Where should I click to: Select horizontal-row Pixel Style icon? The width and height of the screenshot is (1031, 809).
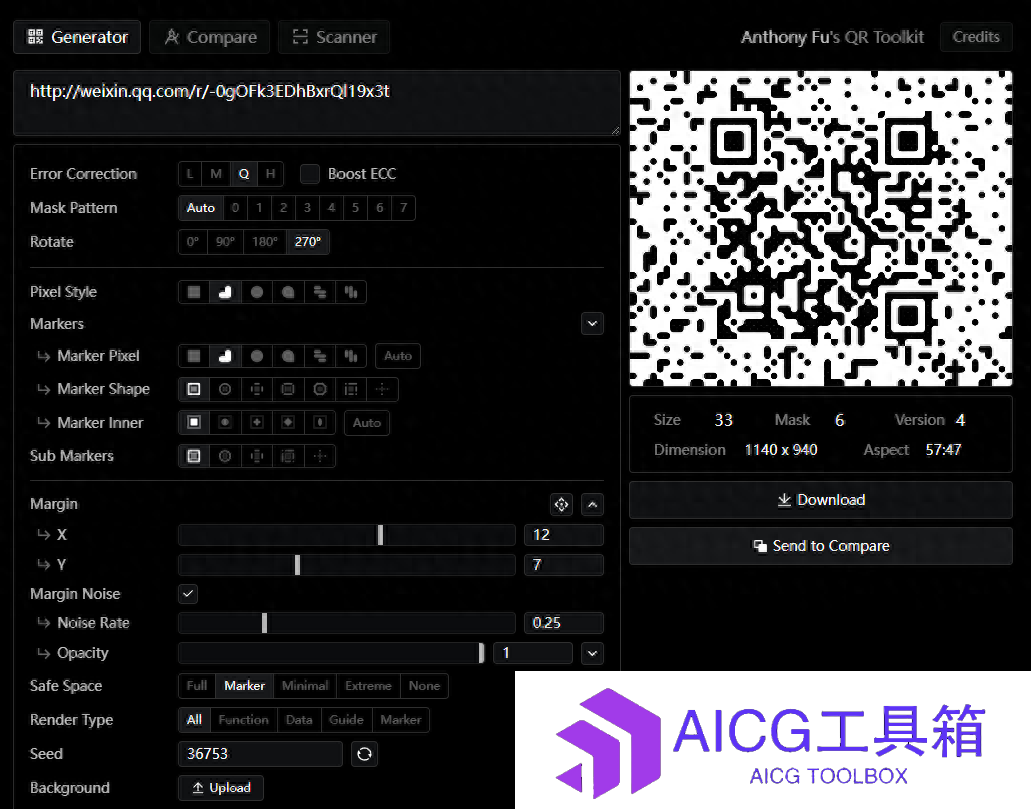click(320, 292)
